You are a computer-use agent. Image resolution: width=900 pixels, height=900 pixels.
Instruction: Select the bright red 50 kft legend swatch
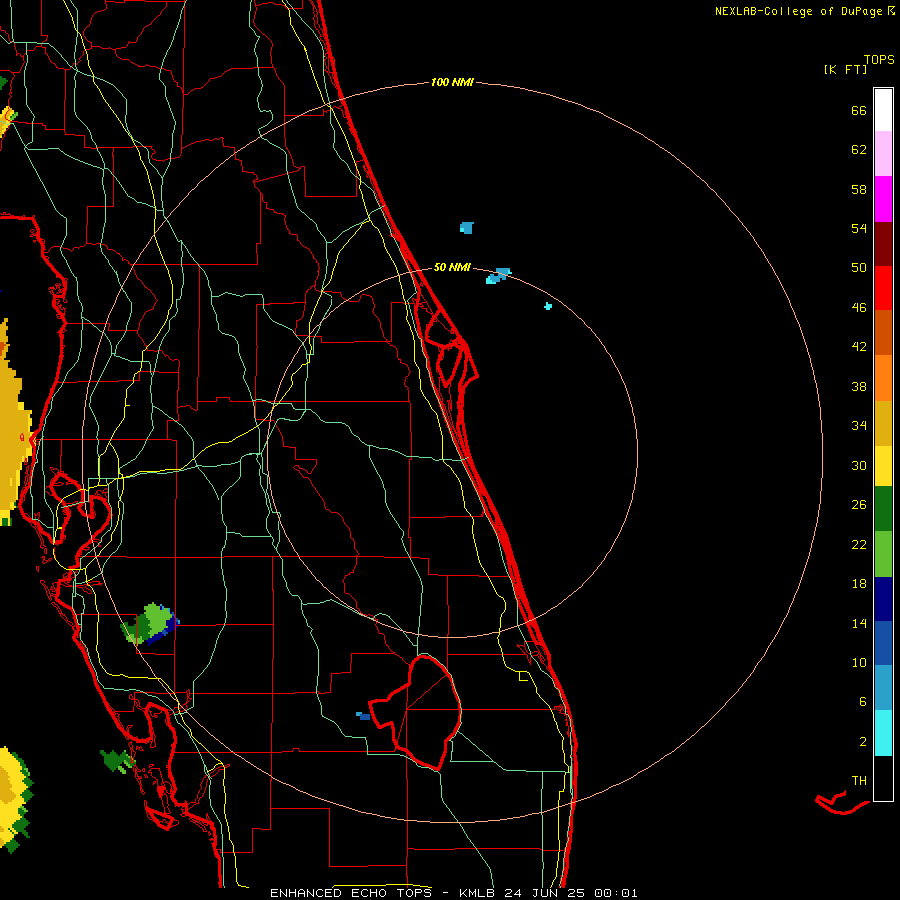click(883, 288)
